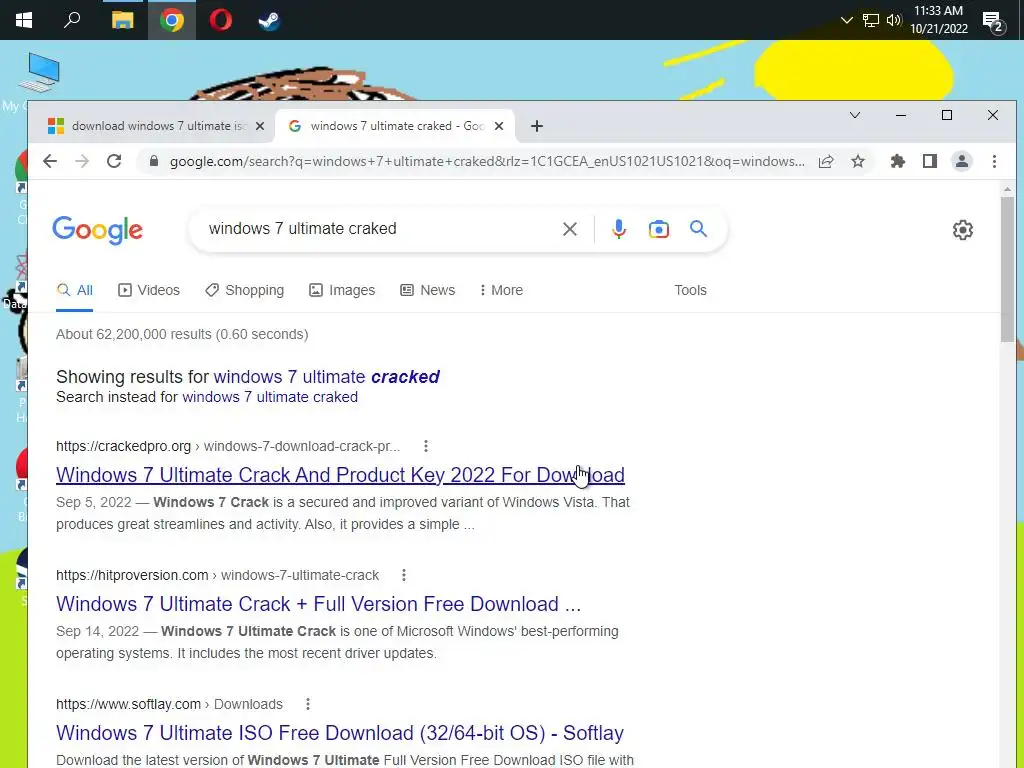Open Google quick settings gear
The width and height of the screenshot is (1024, 768).
click(x=963, y=230)
